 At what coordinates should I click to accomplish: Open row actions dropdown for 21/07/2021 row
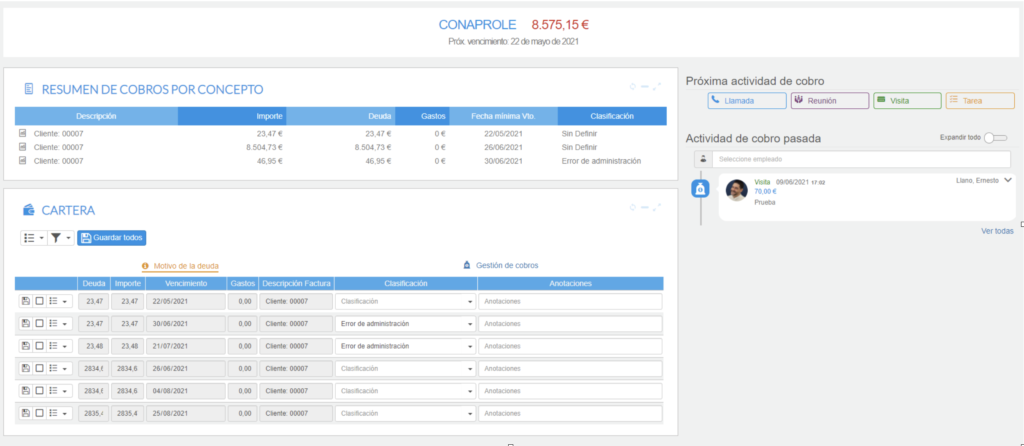pos(59,345)
